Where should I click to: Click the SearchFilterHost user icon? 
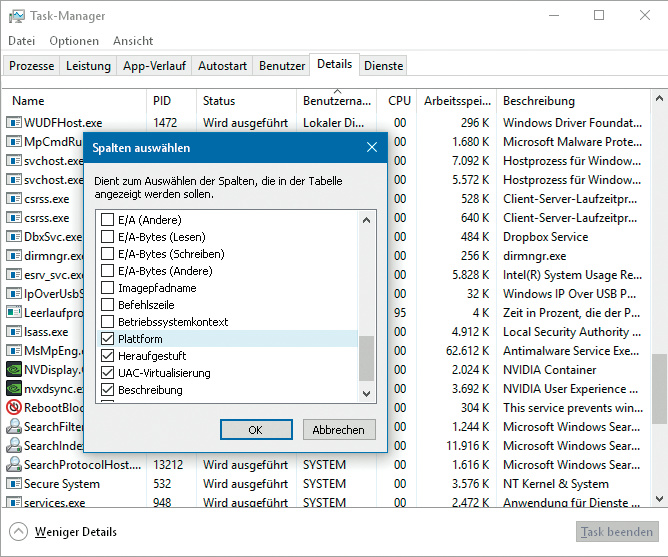point(14,427)
